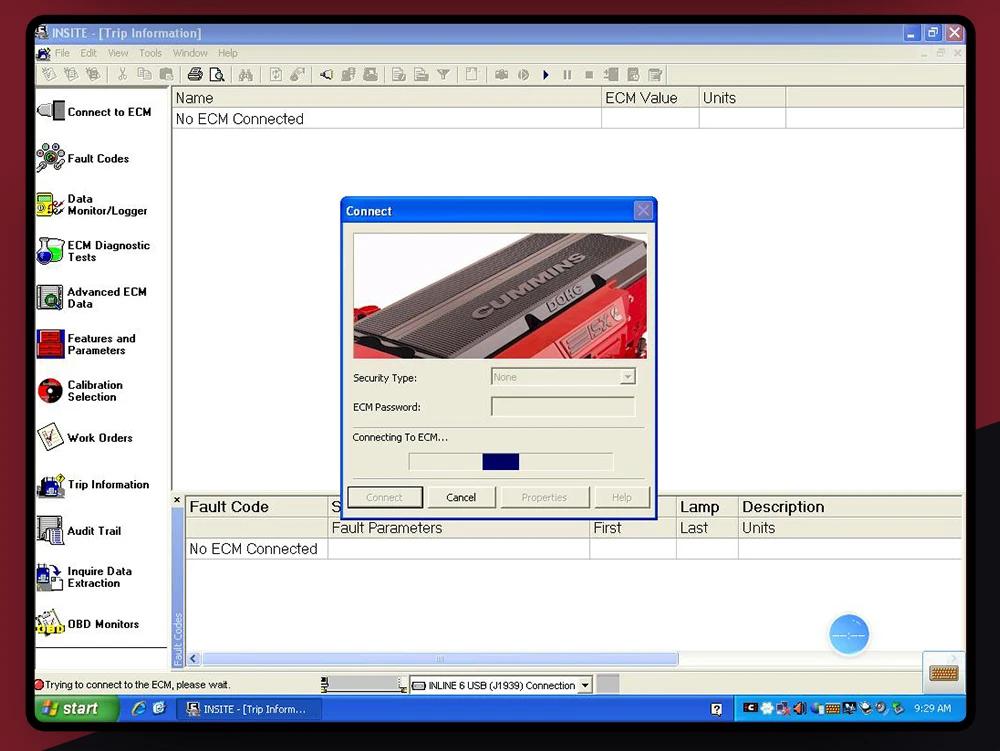Click the print icon in the toolbar

[x=195, y=75]
